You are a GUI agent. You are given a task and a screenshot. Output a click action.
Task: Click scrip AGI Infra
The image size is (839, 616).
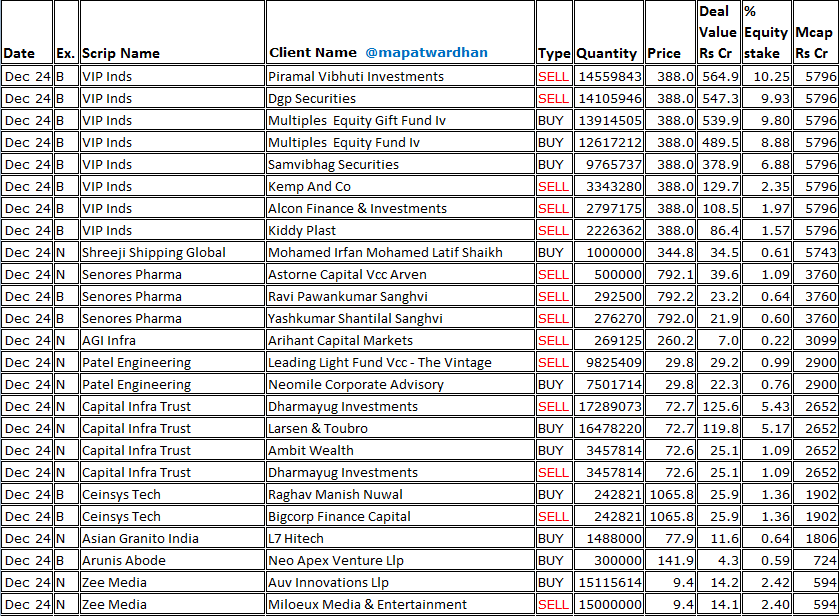click(109, 340)
